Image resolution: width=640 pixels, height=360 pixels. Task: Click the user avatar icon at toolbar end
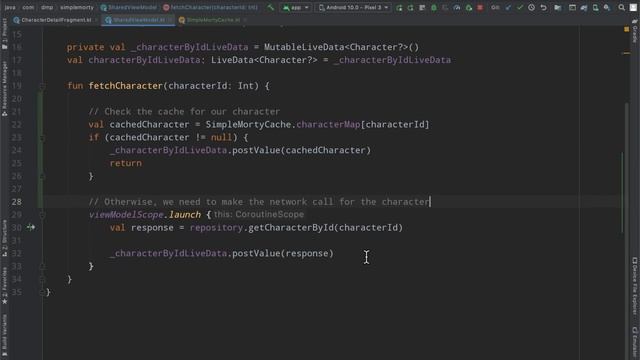[633, 7]
